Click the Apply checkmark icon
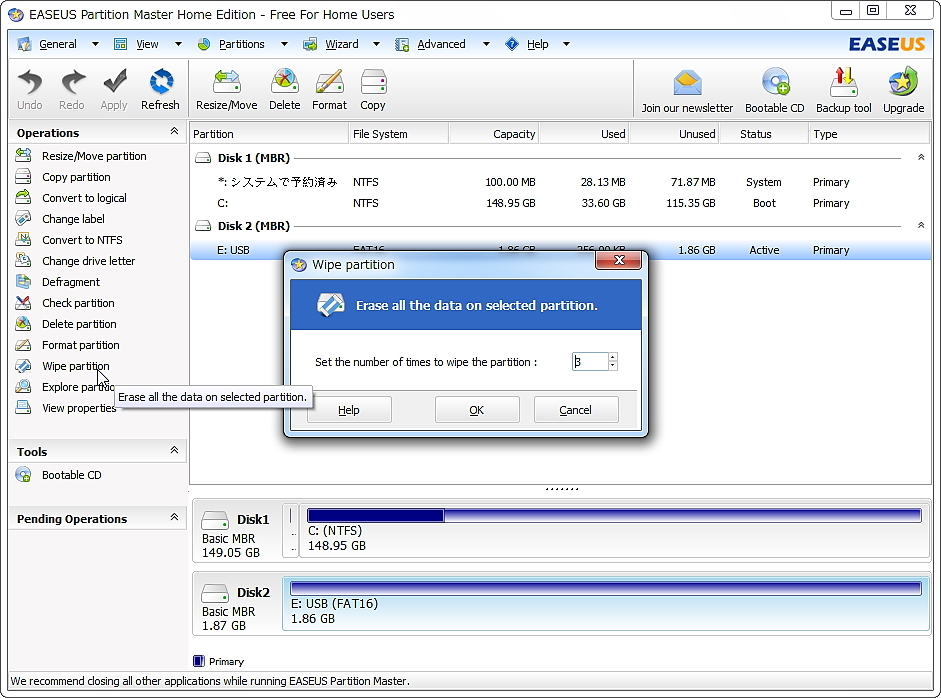 tap(114, 89)
